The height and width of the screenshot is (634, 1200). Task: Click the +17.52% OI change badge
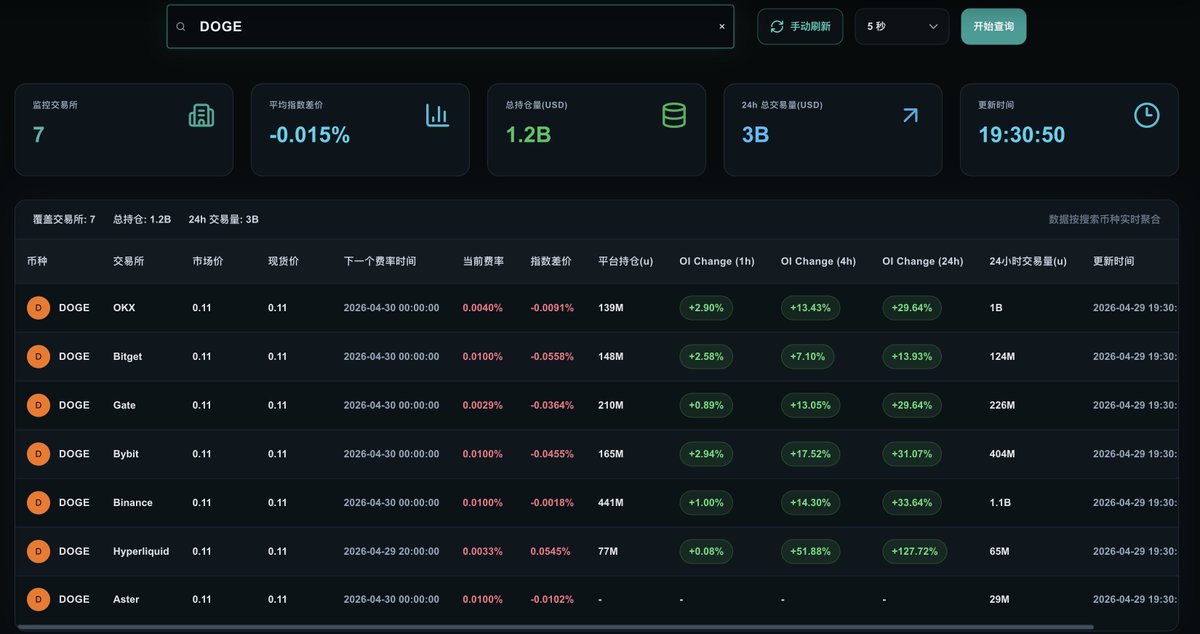810,454
